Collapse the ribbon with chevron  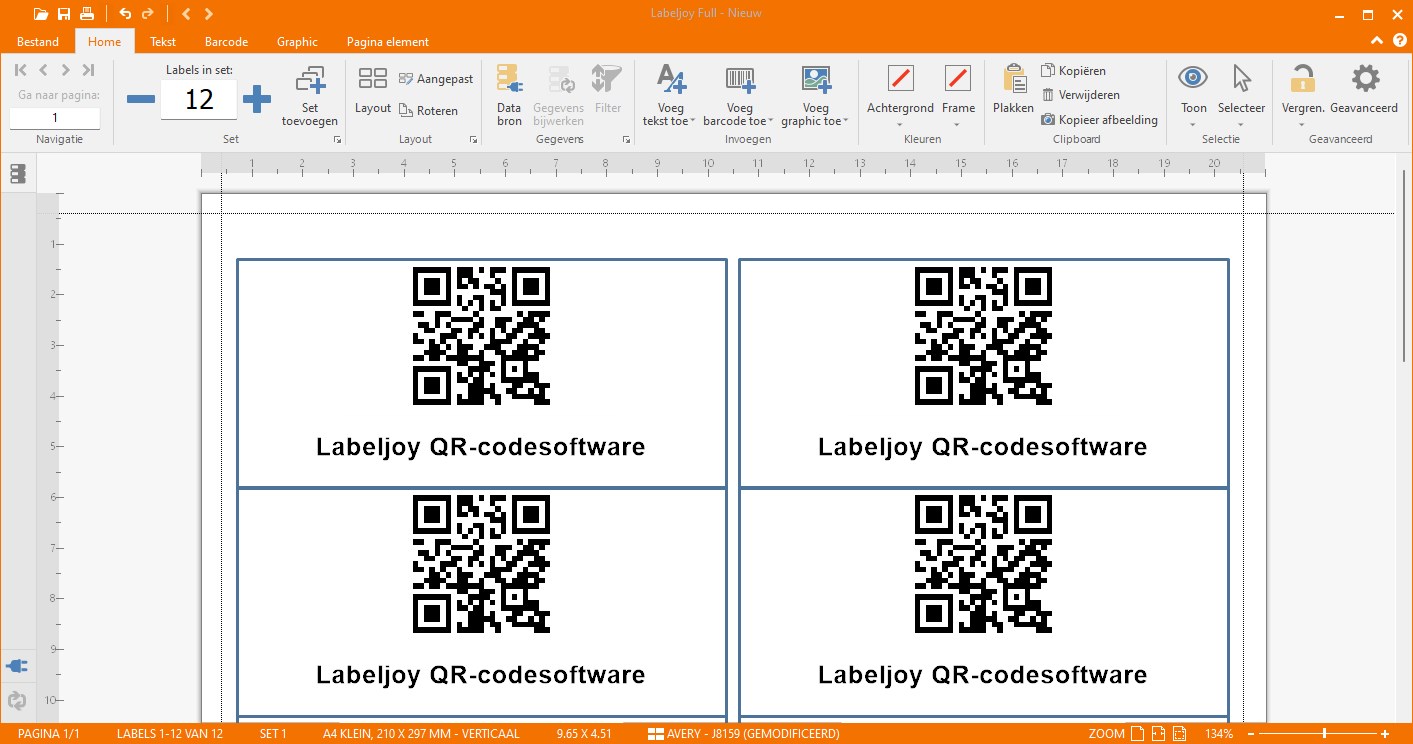click(x=1378, y=41)
